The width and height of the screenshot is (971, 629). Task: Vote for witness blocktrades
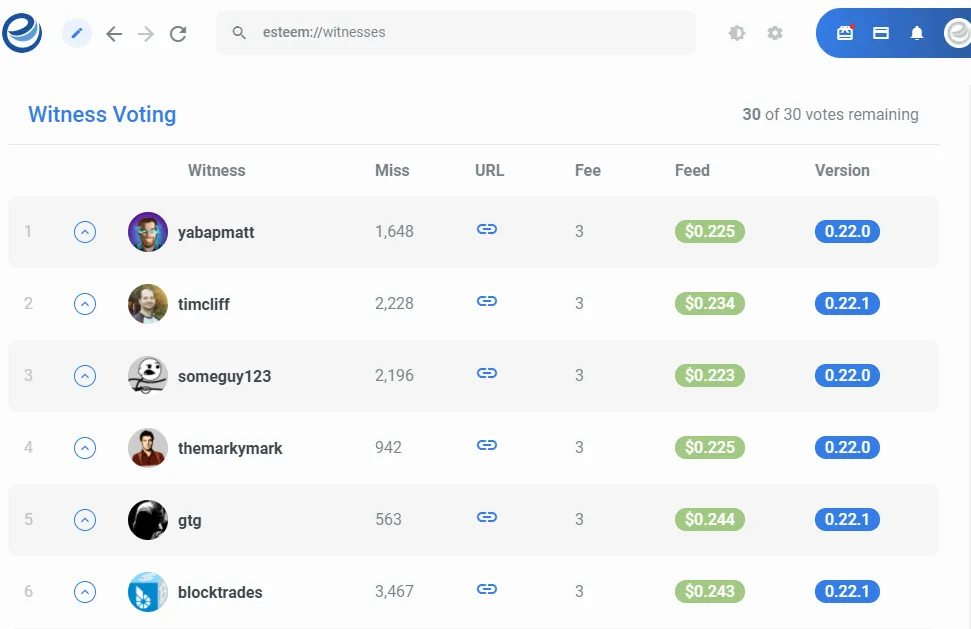point(85,591)
